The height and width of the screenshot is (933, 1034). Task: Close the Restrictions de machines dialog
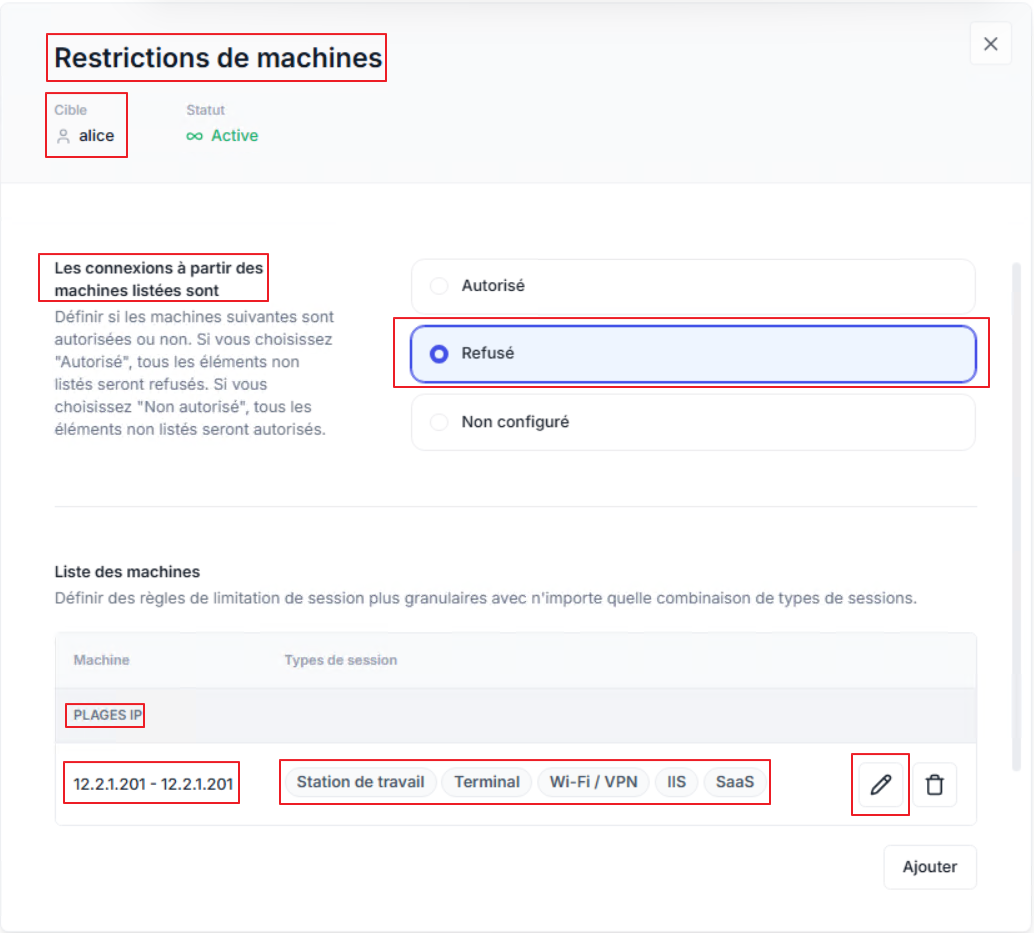990,44
